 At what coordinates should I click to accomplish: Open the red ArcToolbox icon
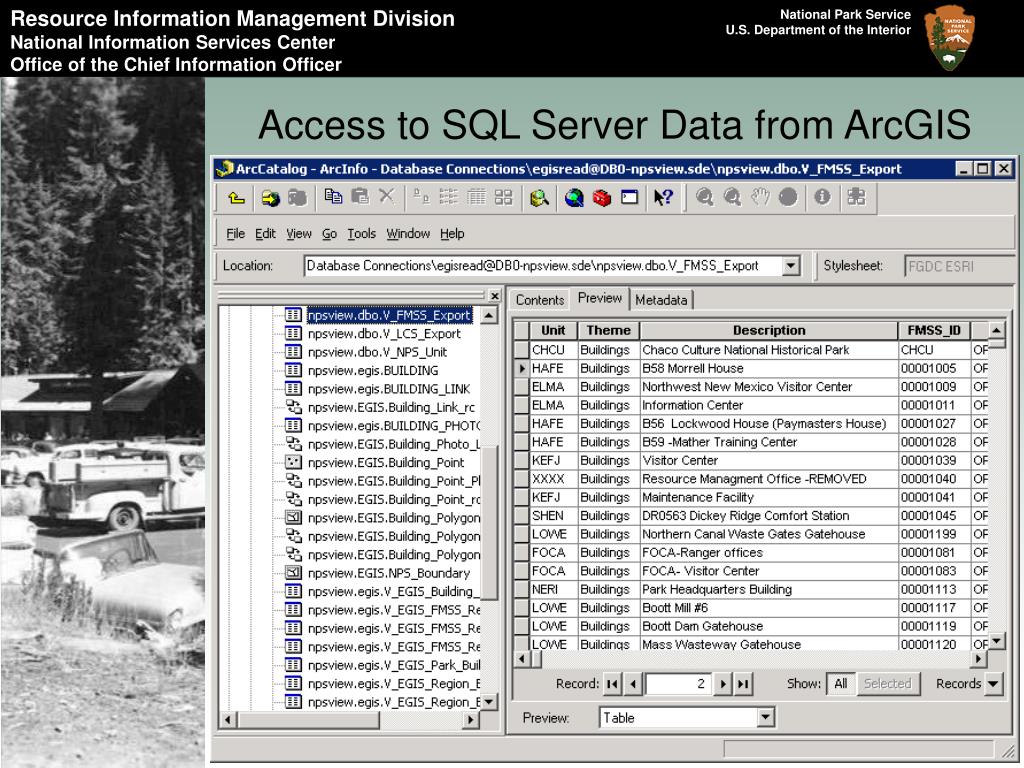[601, 198]
